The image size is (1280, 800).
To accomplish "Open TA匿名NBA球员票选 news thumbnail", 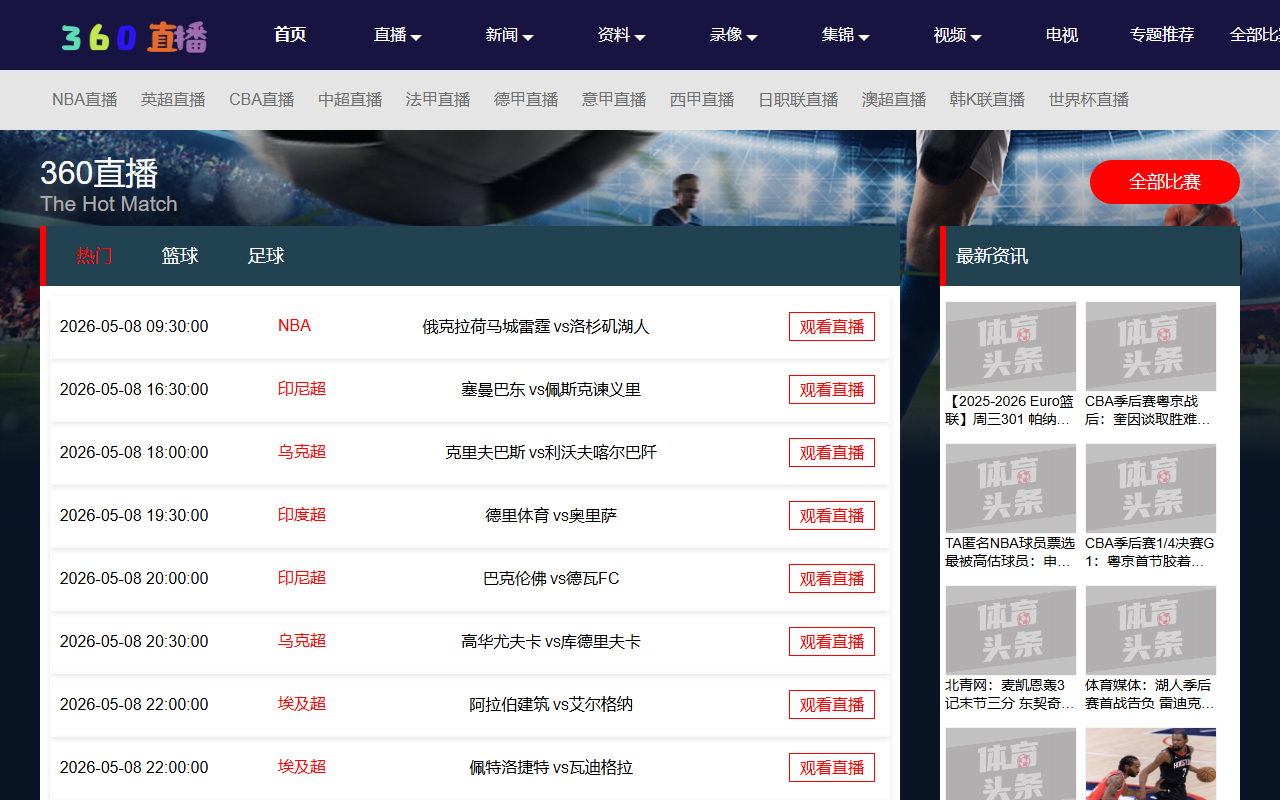I will pyautogui.click(x=1011, y=488).
